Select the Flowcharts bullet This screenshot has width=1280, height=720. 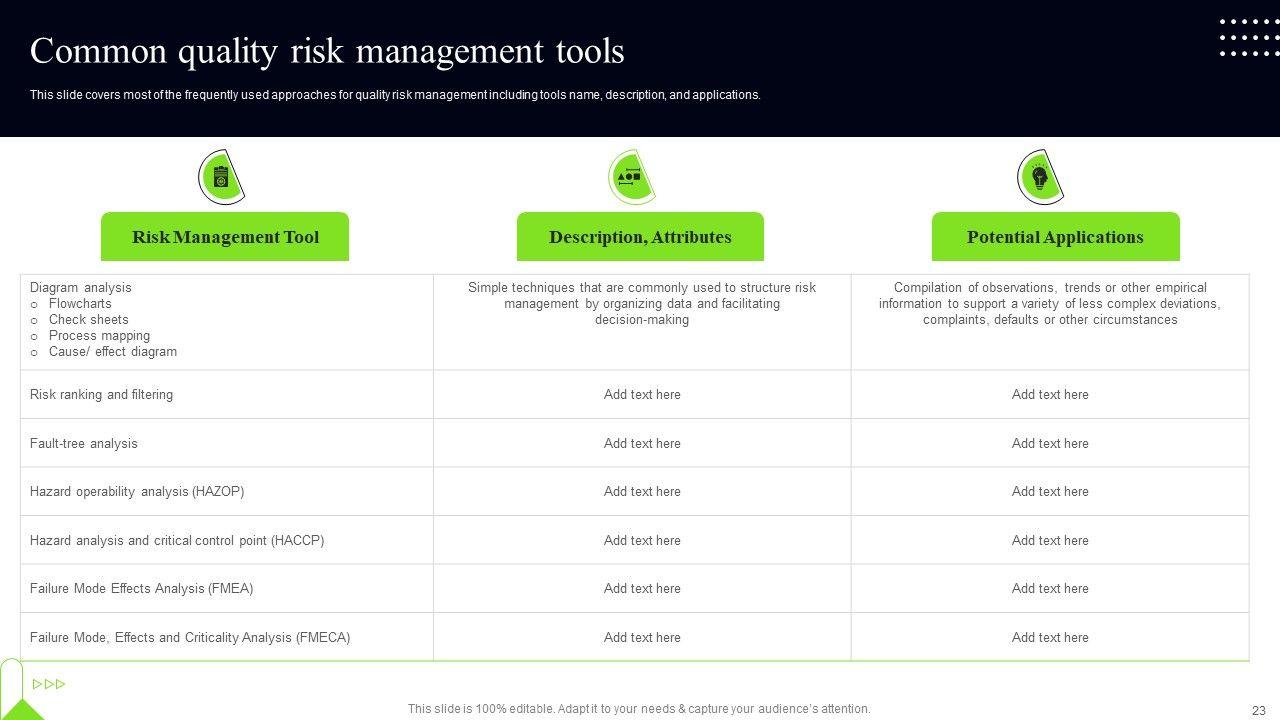[80, 303]
